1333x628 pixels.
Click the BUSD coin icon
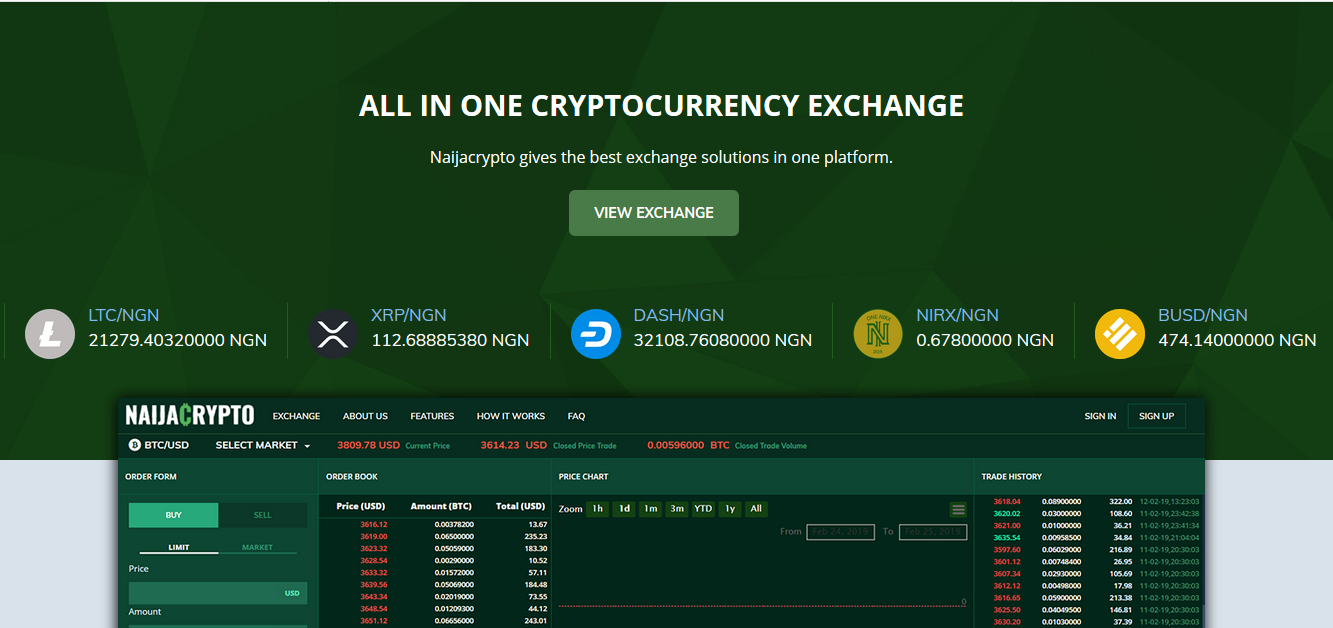click(x=1120, y=334)
